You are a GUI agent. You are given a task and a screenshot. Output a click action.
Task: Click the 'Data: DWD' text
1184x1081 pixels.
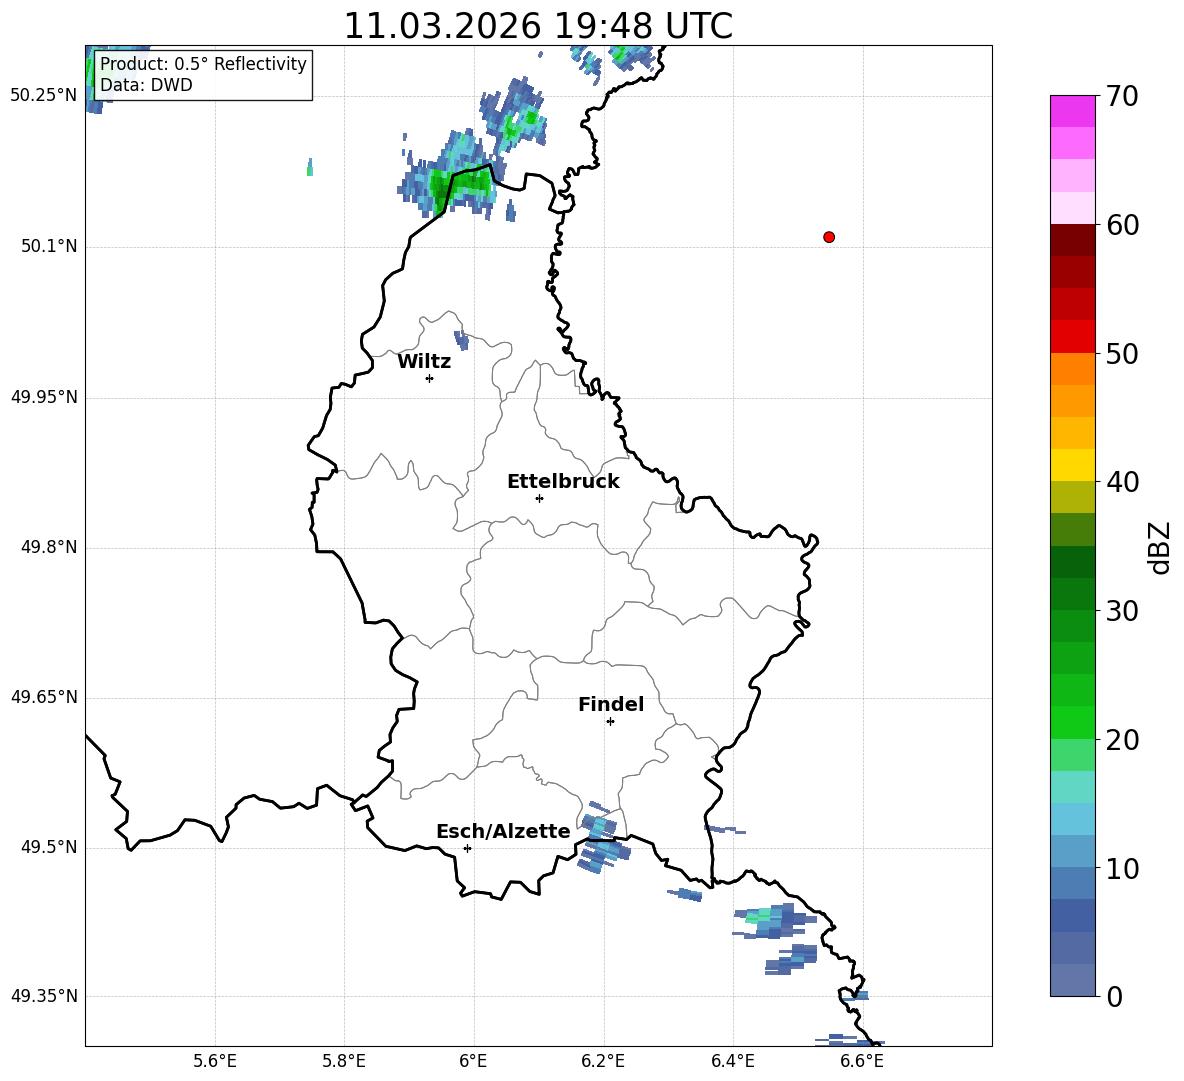click(146, 85)
